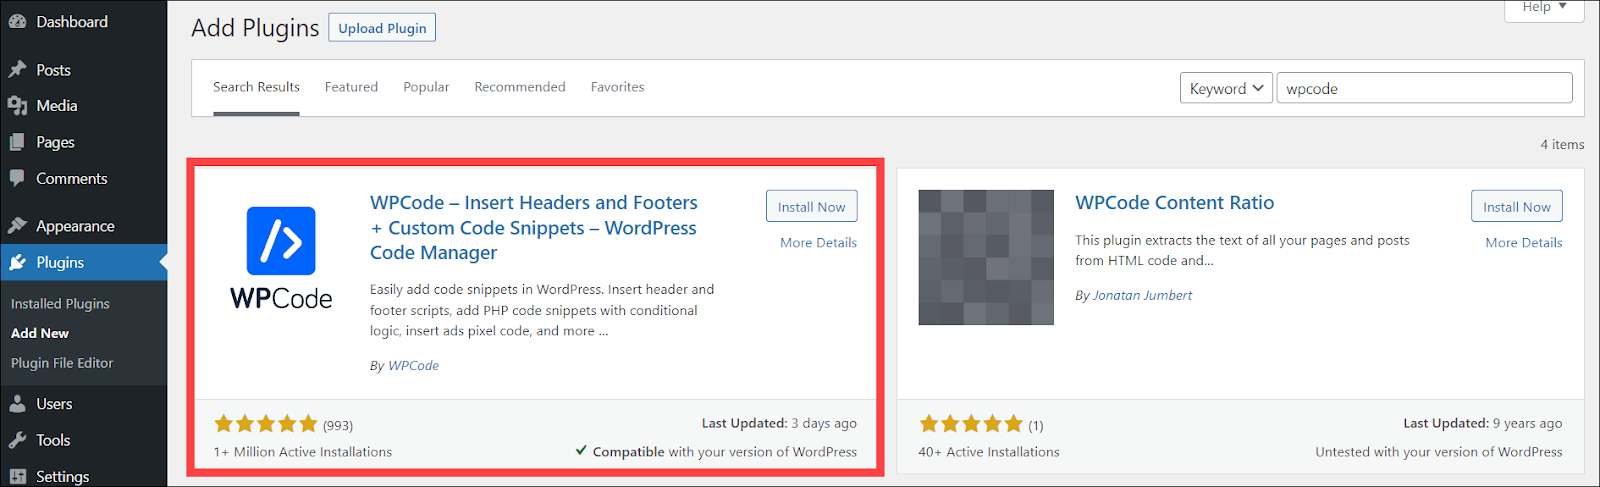This screenshot has height=487, width=1600.
Task: Switch to the Search Results tab
Action: tap(256, 87)
